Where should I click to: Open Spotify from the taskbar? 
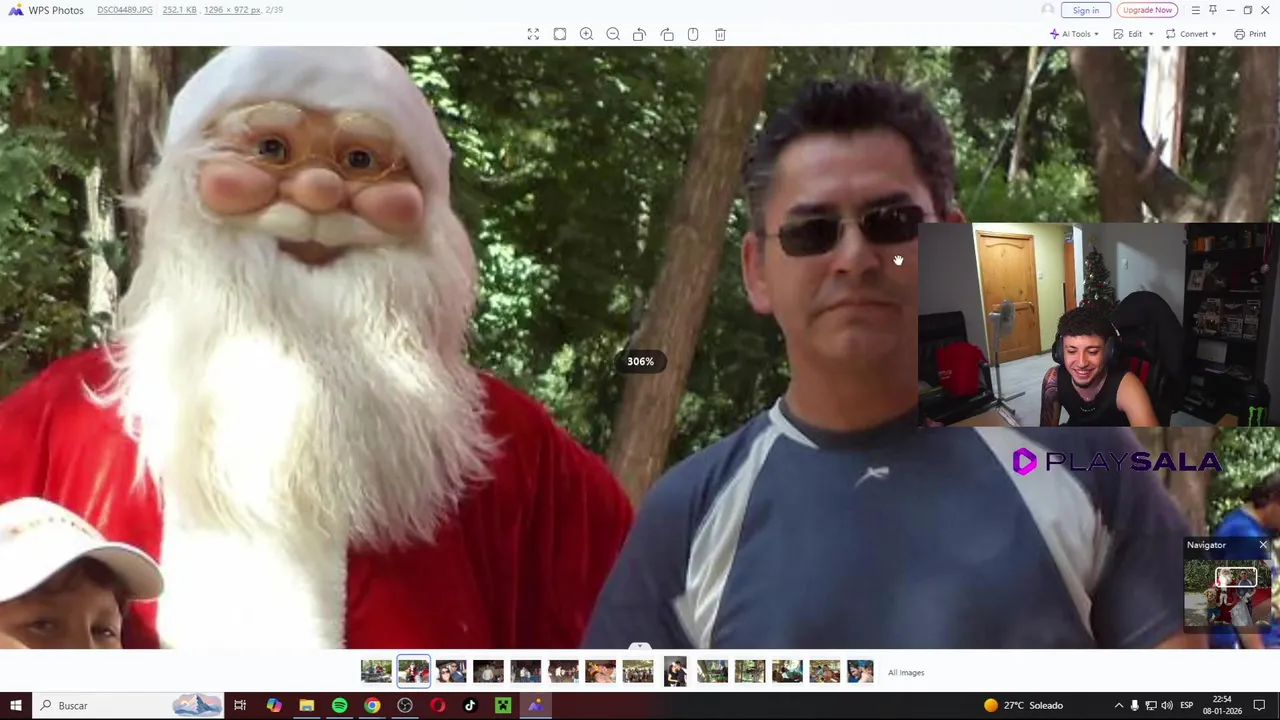pyautogui.click(x=339, y=705)
